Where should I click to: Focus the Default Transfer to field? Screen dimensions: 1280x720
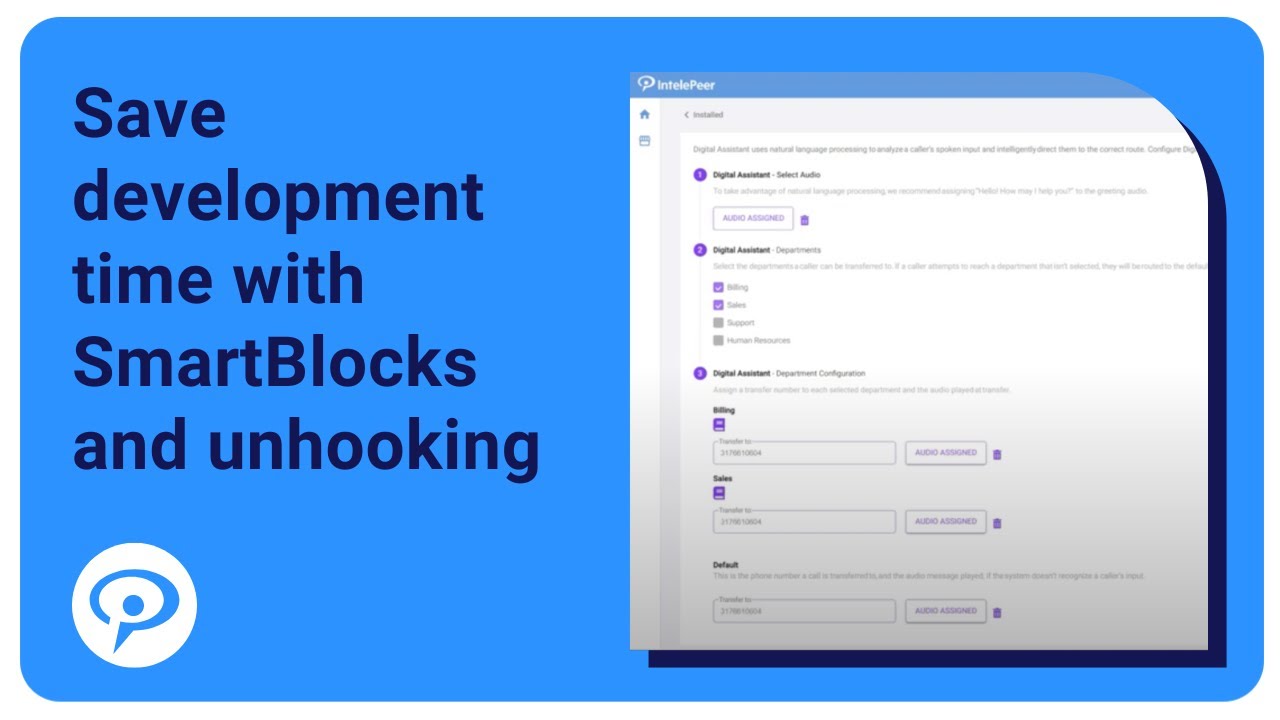pos(804,610)
